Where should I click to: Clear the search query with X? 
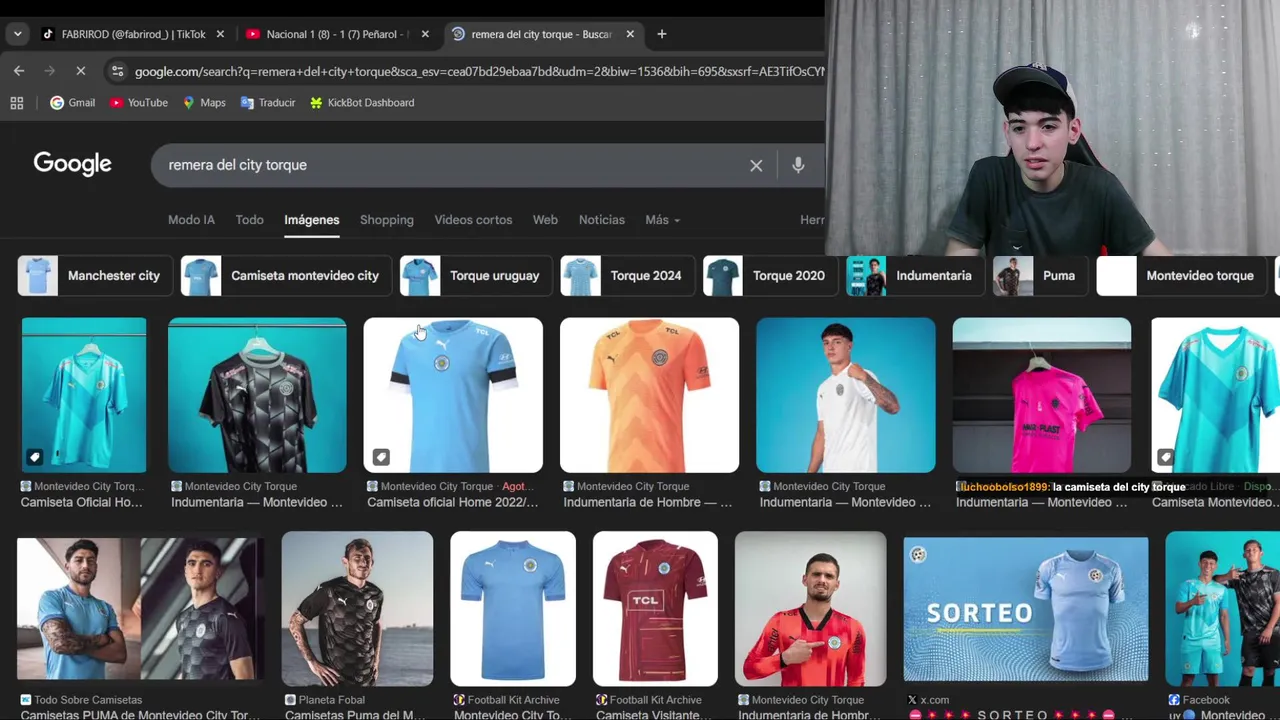pyautogui.click(x=756, y=165)
